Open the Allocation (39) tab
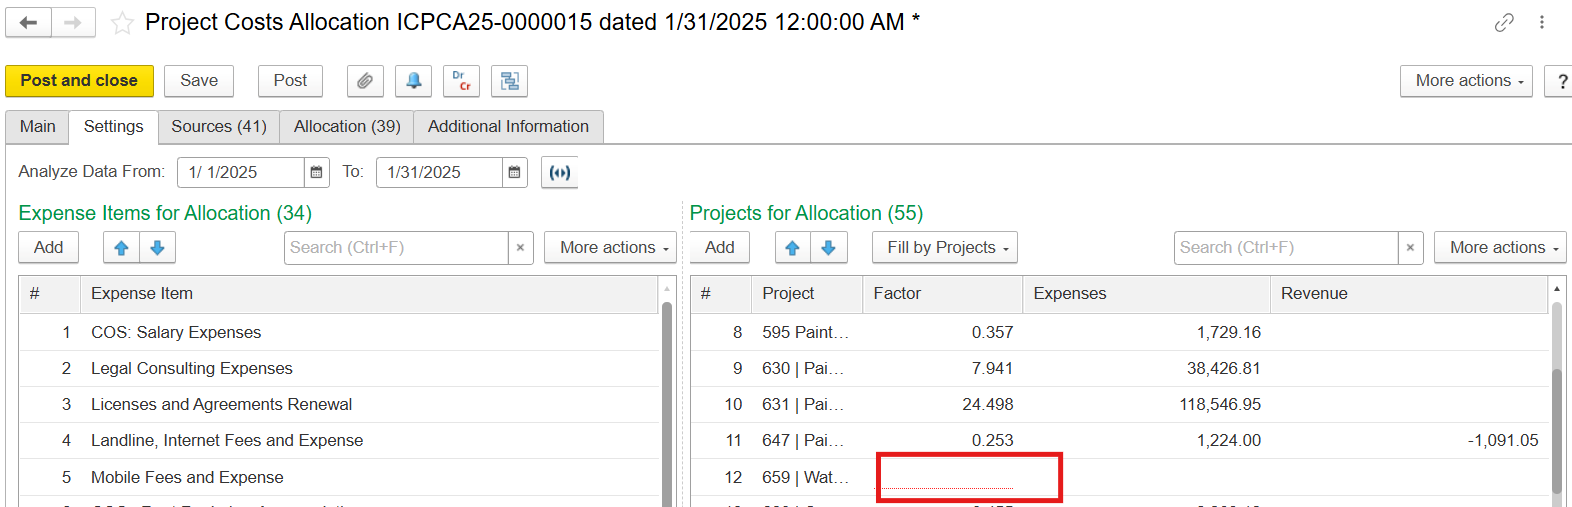 coord(347,127)
